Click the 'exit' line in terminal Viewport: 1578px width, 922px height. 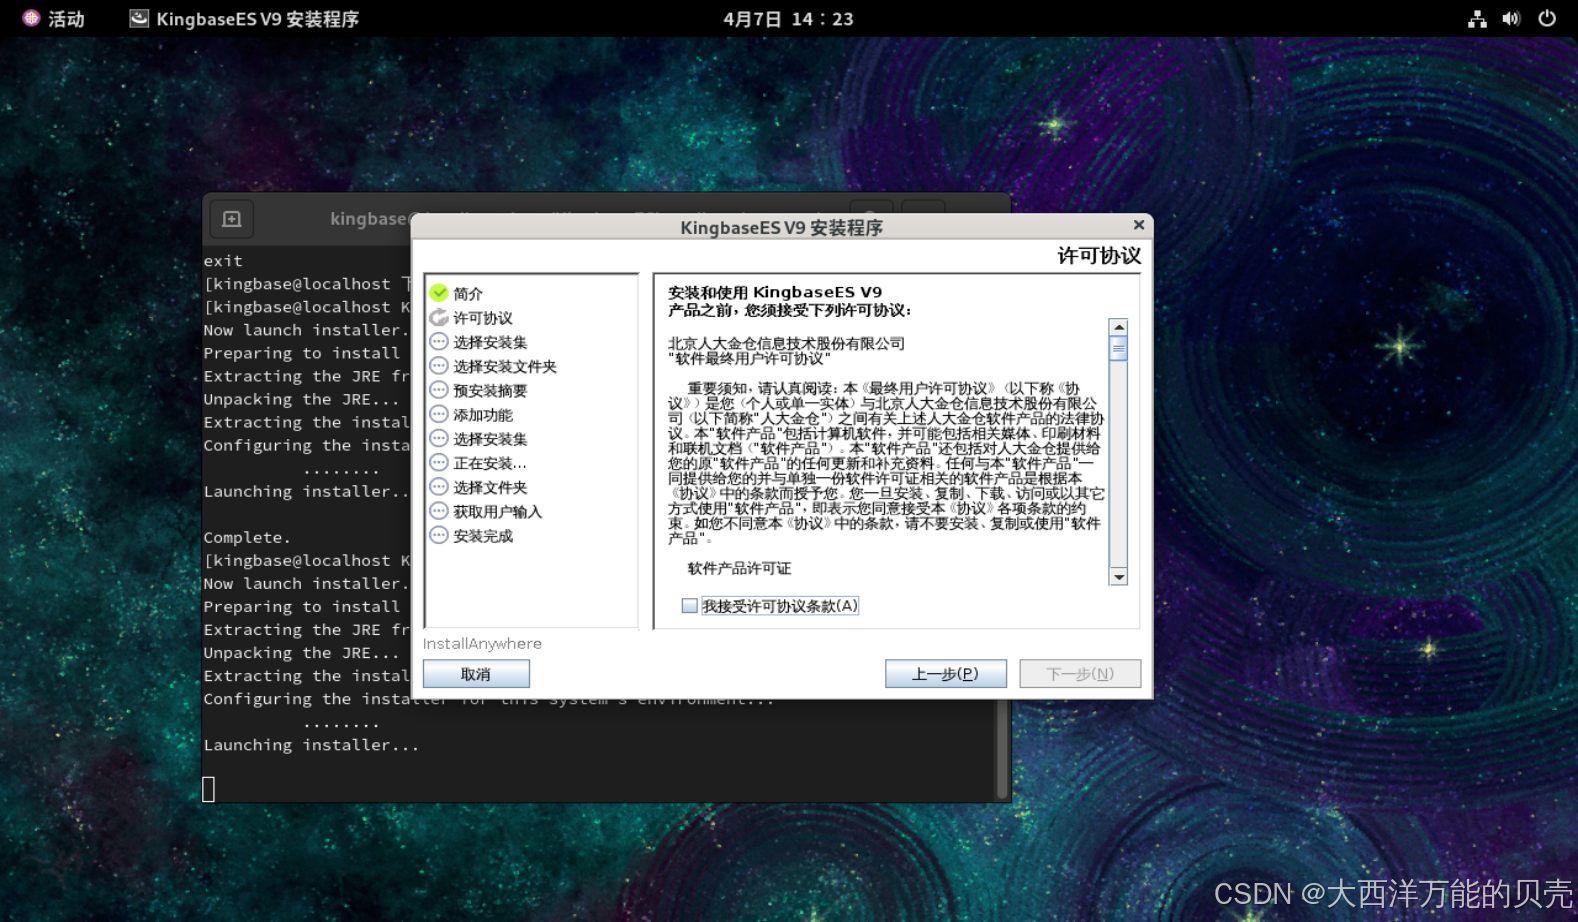coord(223,261)
